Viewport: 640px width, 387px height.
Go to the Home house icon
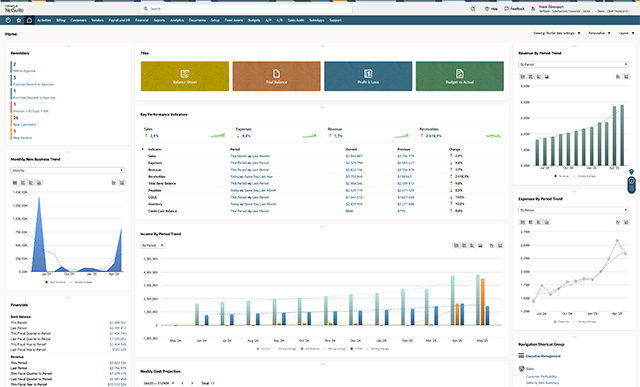[x=29, y=20]
